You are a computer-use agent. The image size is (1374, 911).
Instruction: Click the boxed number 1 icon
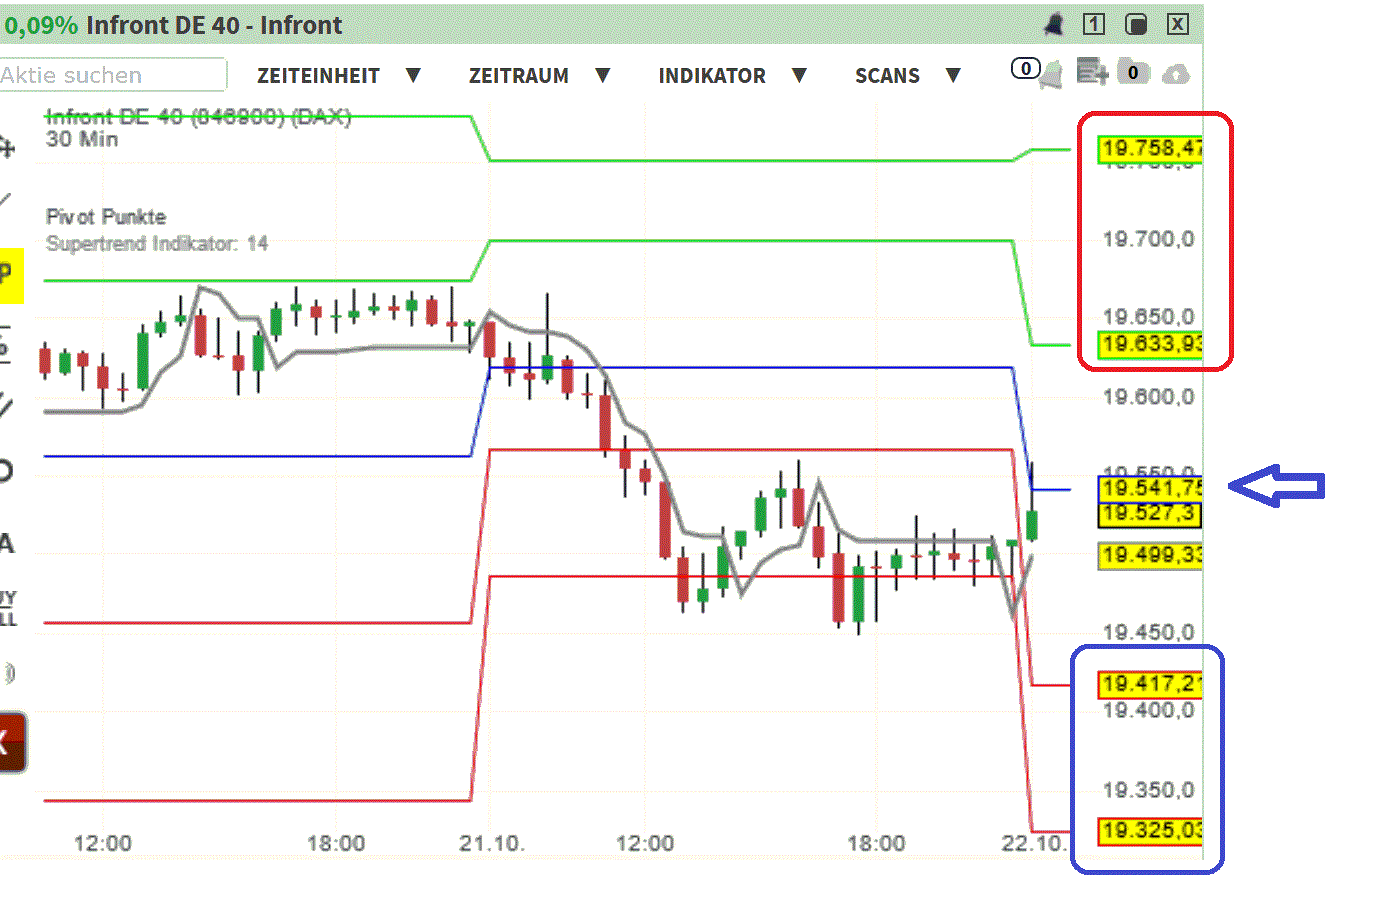click(x=1094, y=24)
